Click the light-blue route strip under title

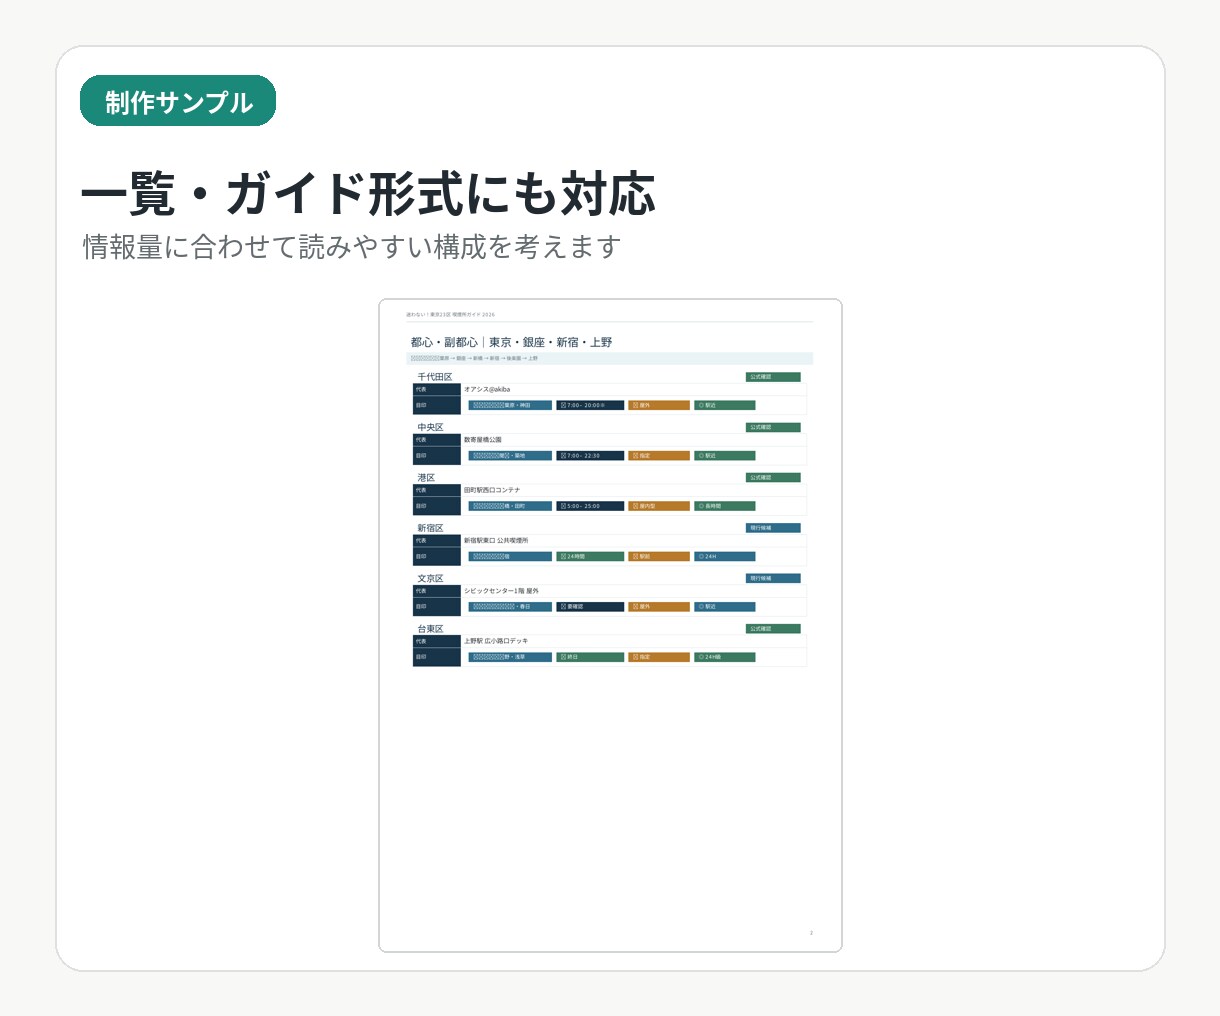[x=610, y=358]
